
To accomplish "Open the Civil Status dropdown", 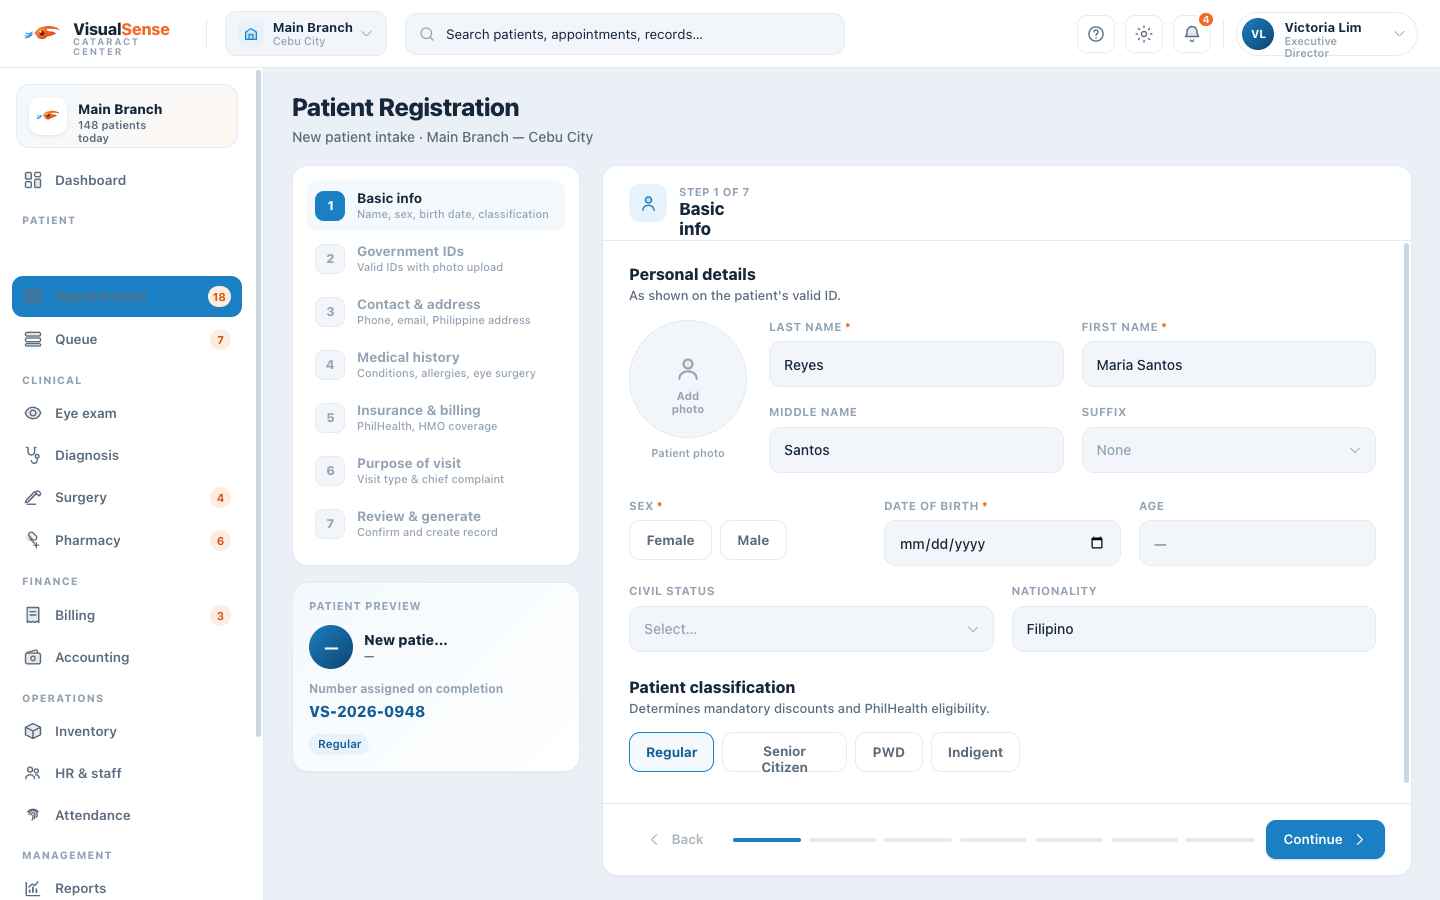I will (x=811, y=629).
